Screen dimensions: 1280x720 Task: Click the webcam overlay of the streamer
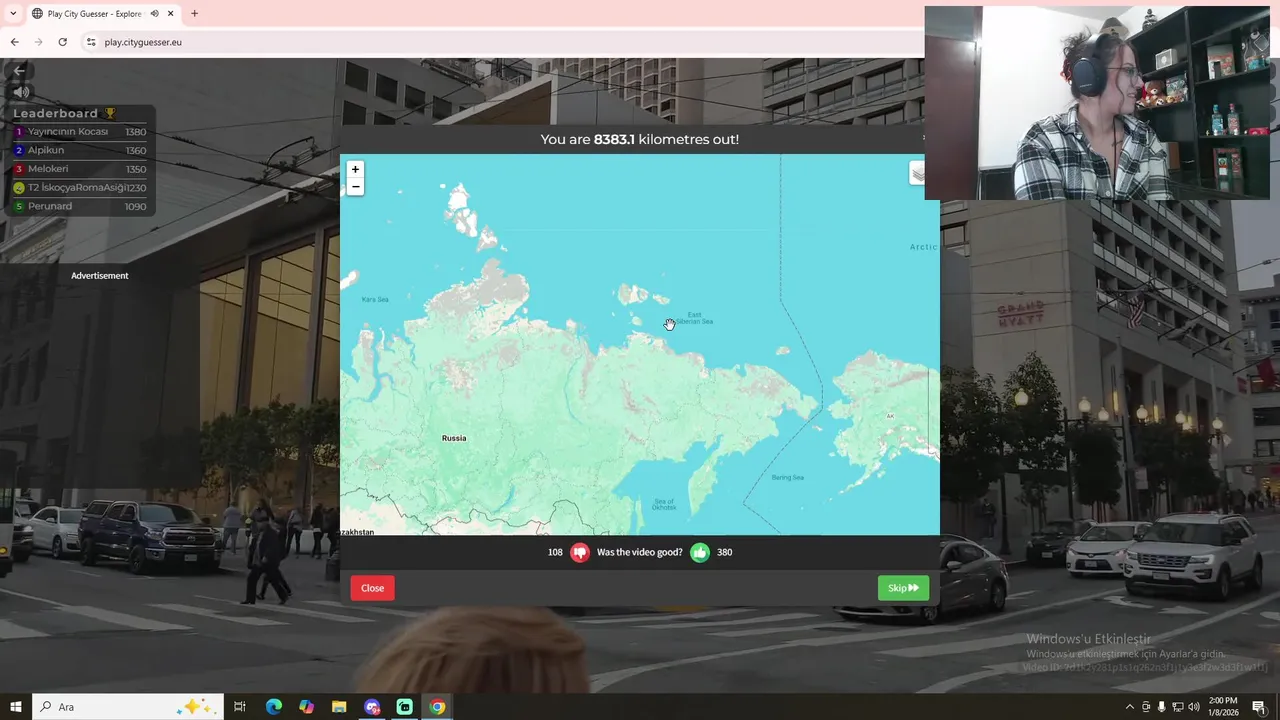pyautogui.click(x=1097, y=103)
